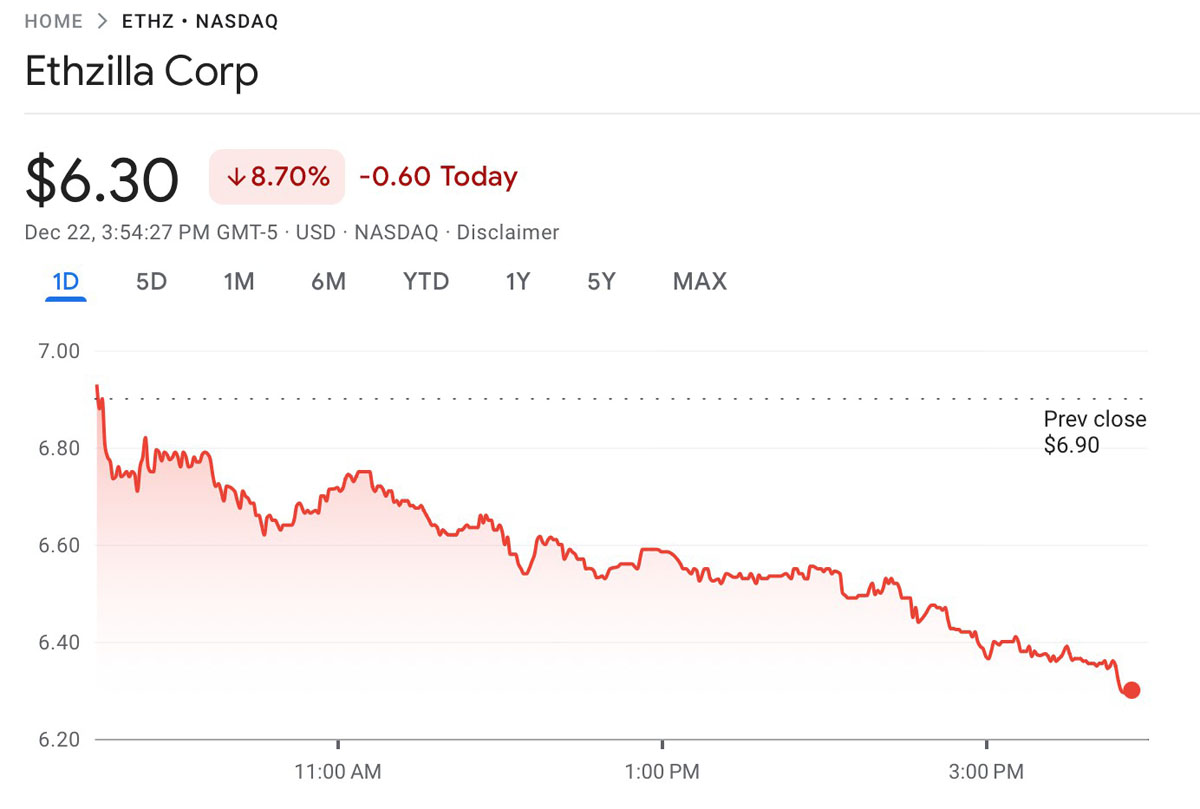This screenshot has width=1200, height=809.
Task: Open the Disclaimer link
Action: click(508, 233)
